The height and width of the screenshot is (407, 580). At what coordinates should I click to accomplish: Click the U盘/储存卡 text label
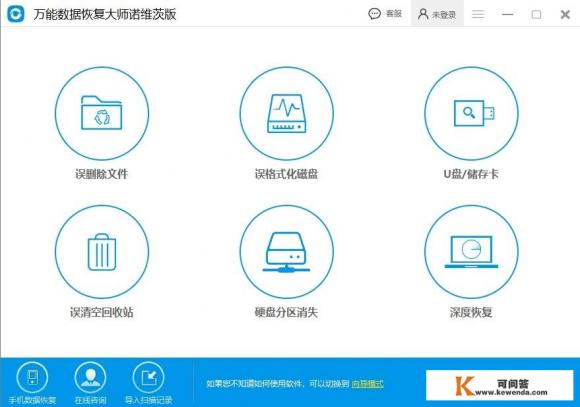click(471, 174)
